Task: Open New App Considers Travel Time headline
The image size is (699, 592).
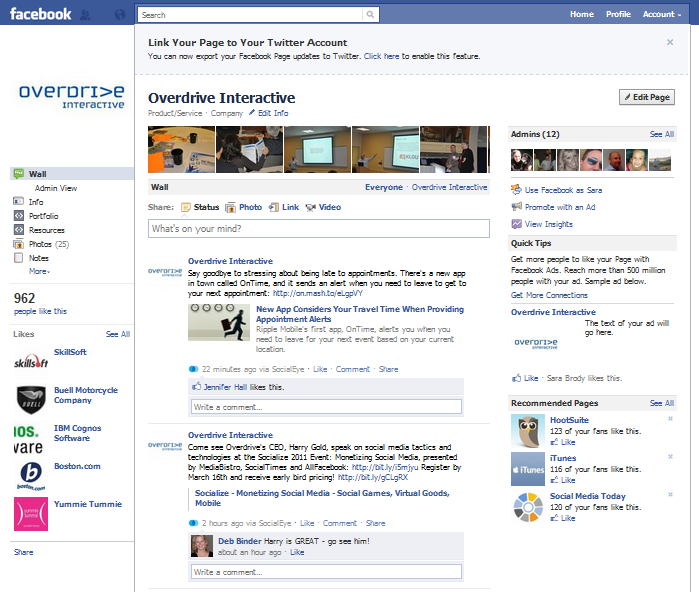Action: (x=360, y=314)
